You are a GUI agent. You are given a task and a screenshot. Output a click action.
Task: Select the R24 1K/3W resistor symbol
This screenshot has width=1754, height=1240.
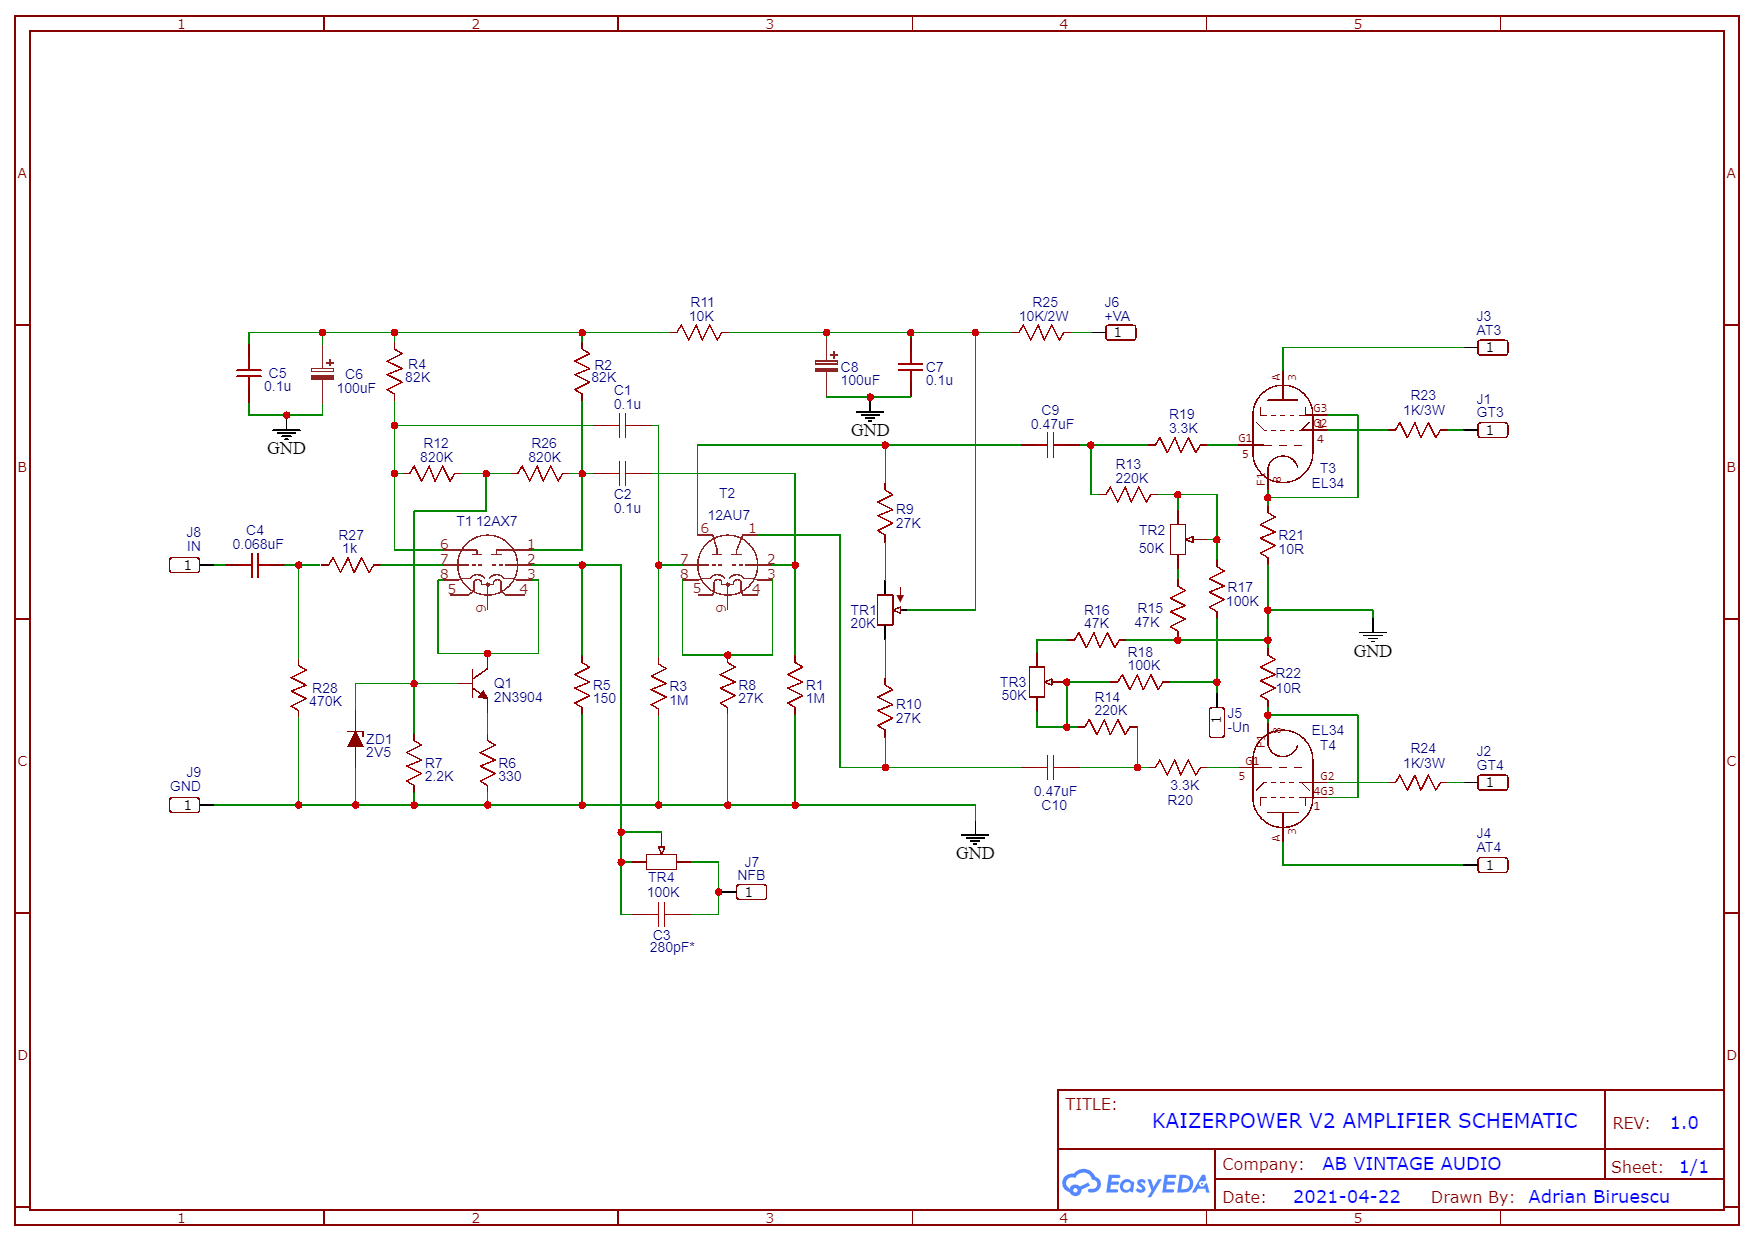tap(1419, 783)
